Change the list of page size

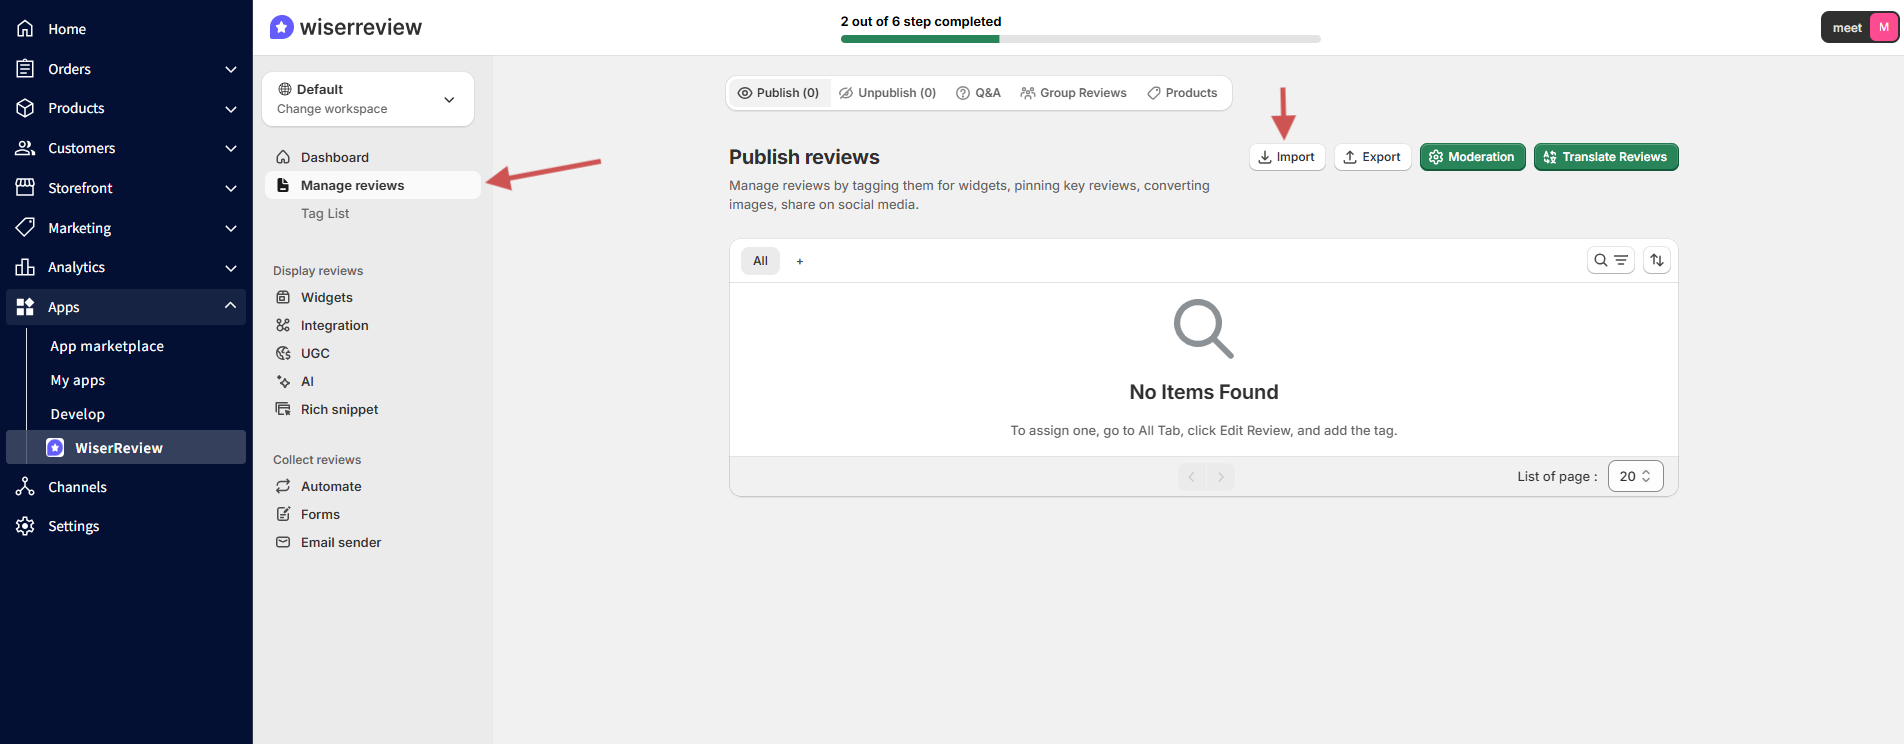click(x=1634, y=476)
